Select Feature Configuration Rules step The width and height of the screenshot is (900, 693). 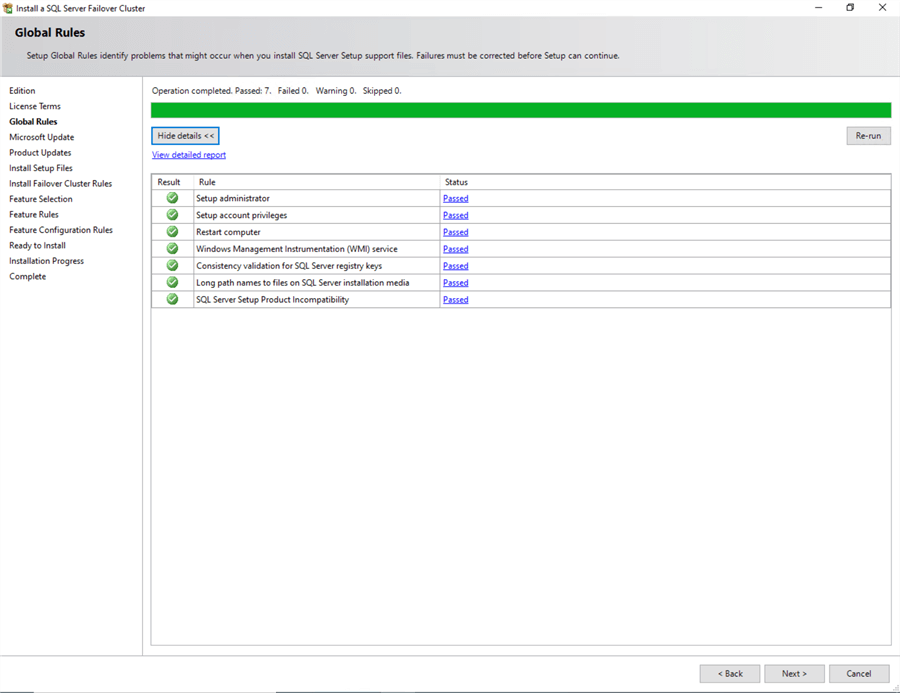[61, 230]
